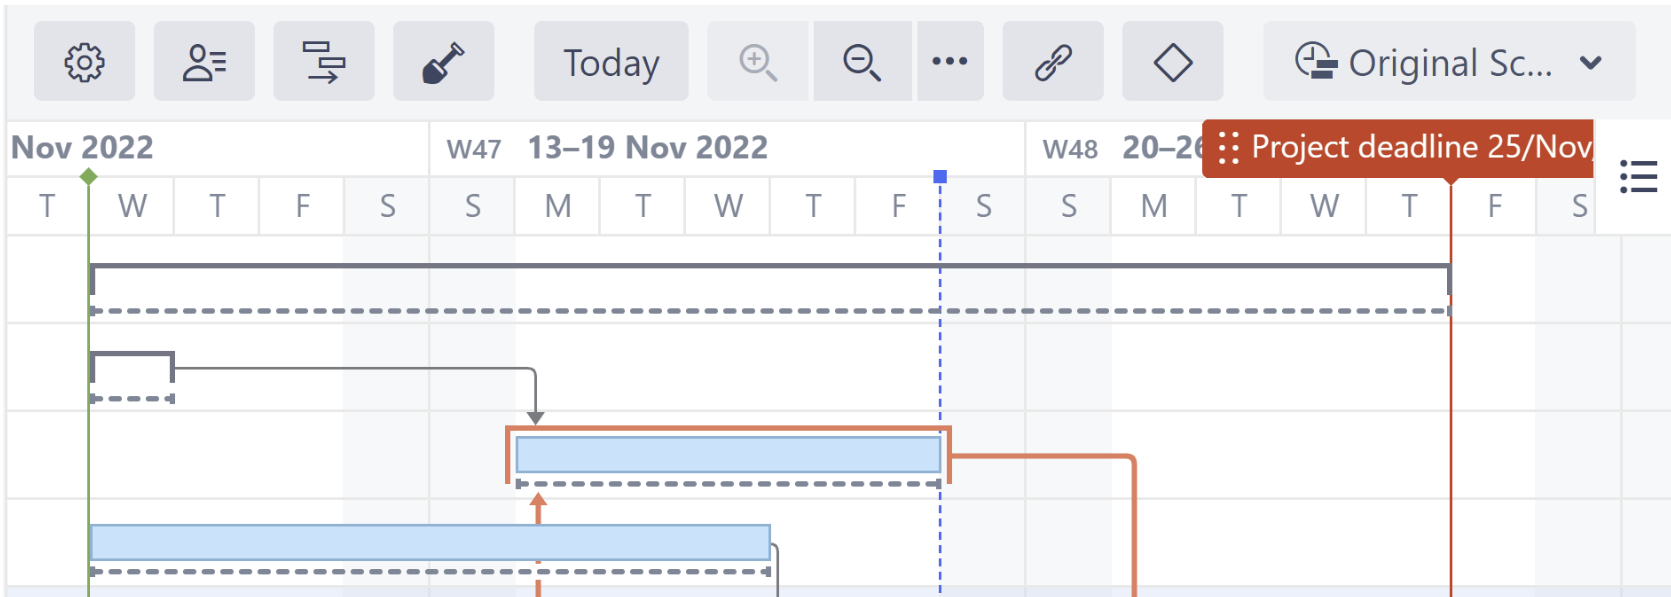
Task: Zoom out of the timeline
Action: click(862, 62)
